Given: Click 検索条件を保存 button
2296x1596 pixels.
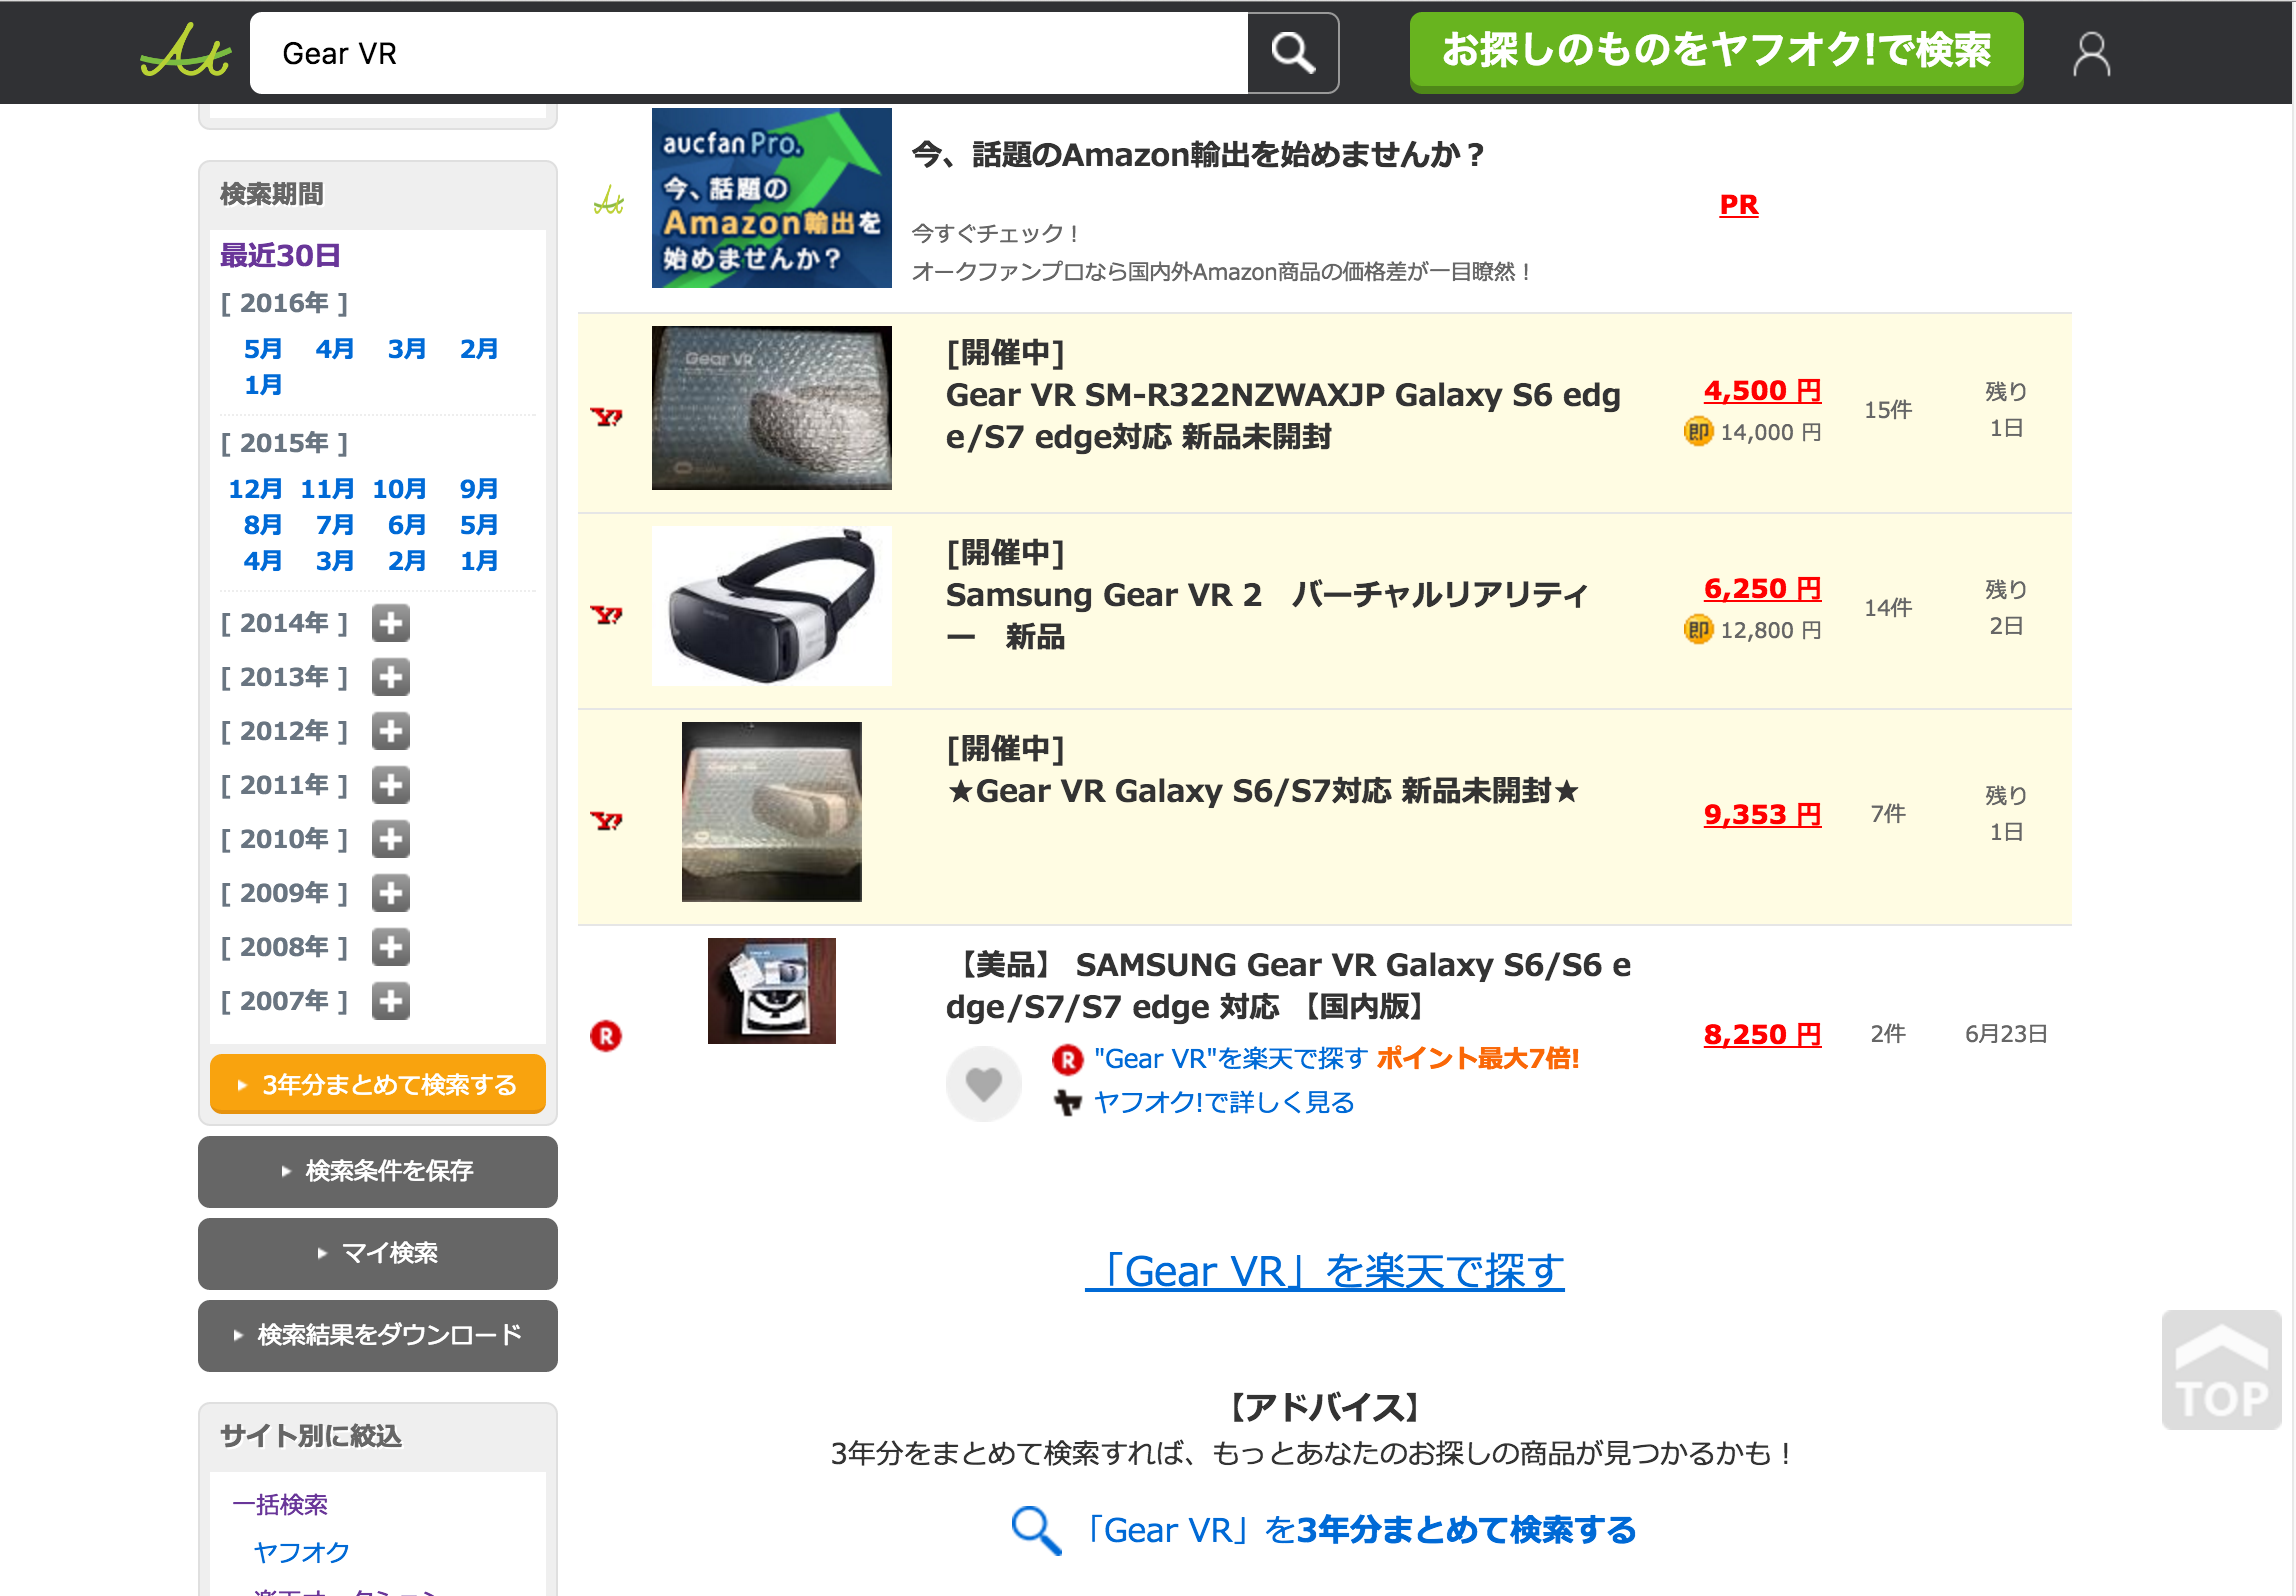Looking at the screenshot, I should click(378, 1171).
